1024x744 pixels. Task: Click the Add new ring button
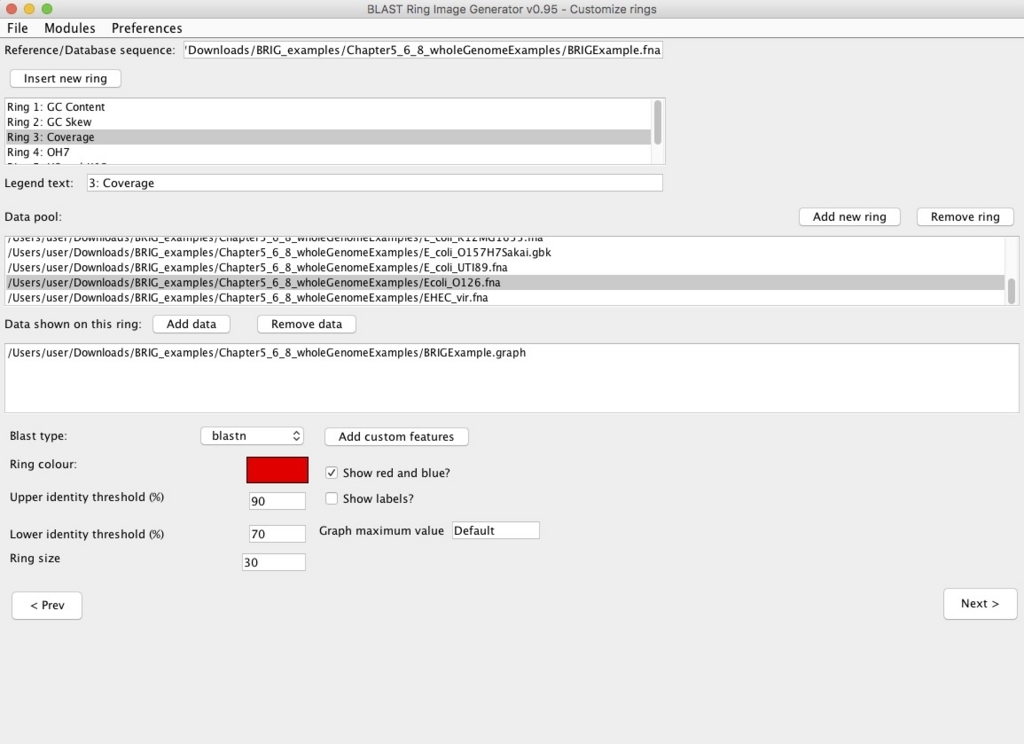(850, 217)
